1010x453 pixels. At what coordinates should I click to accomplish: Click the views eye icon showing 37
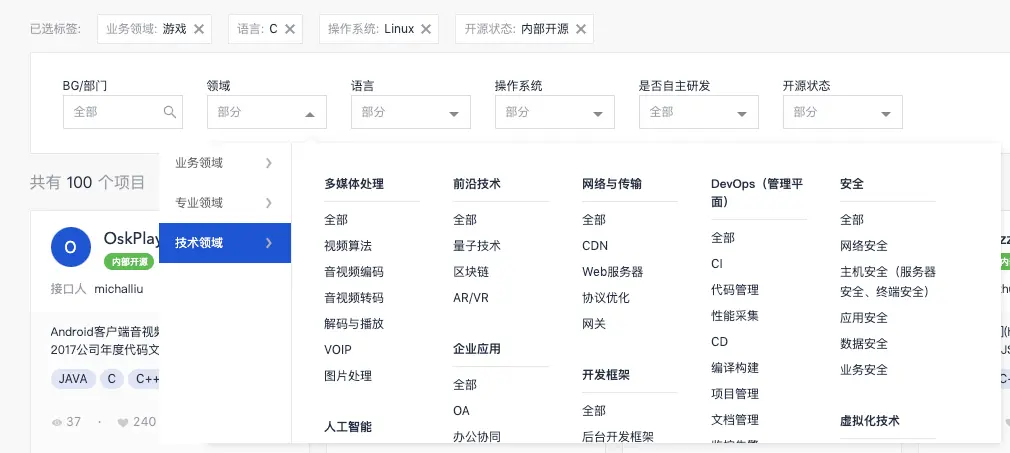tap(57, 423)
